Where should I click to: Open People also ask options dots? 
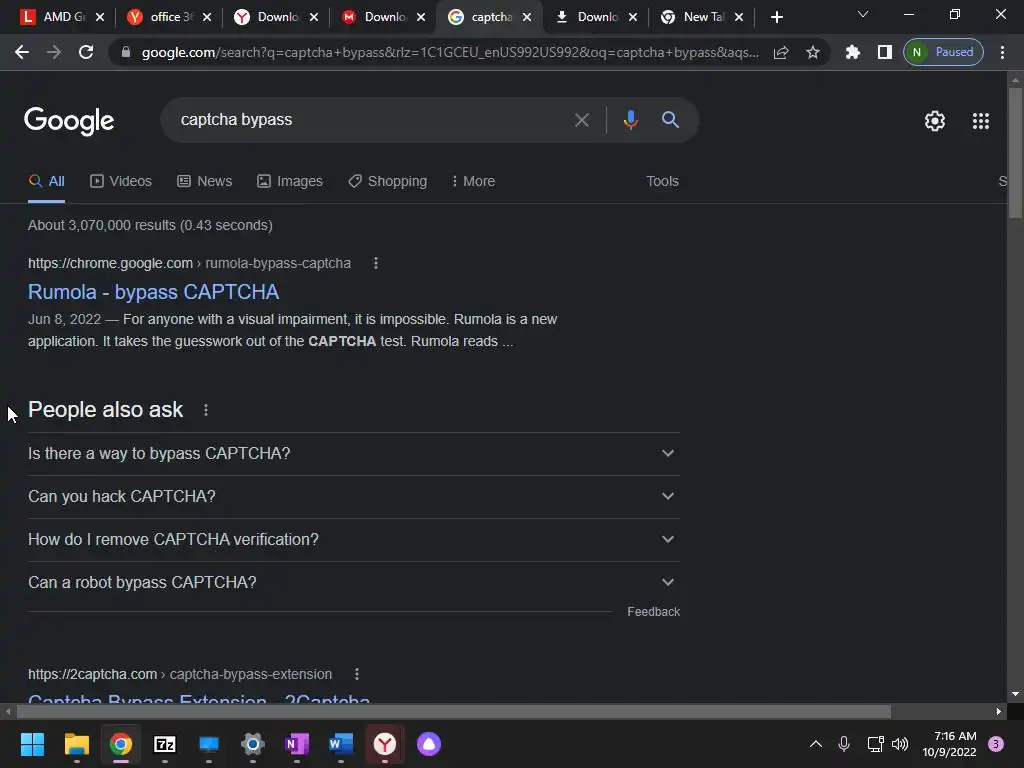tap(206, 410)
